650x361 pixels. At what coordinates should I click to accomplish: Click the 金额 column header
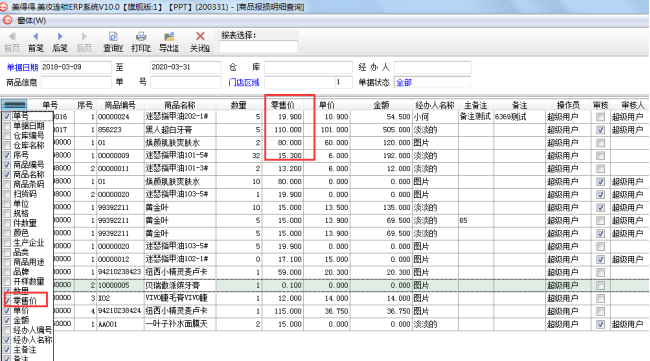click(x=381, y=105)
